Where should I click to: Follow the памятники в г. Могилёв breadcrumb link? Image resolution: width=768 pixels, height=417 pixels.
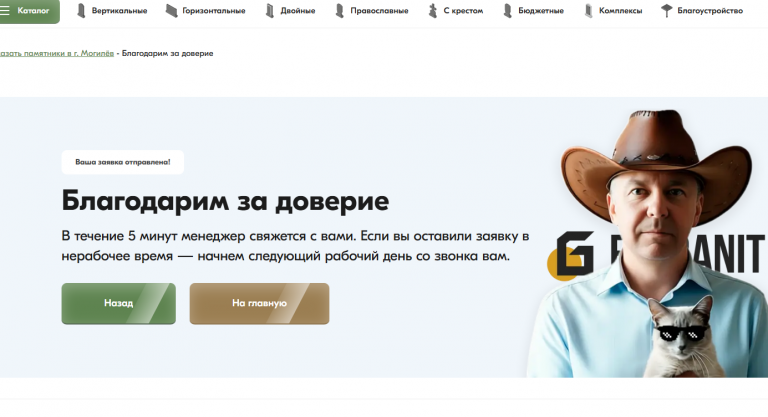(57, 53)
